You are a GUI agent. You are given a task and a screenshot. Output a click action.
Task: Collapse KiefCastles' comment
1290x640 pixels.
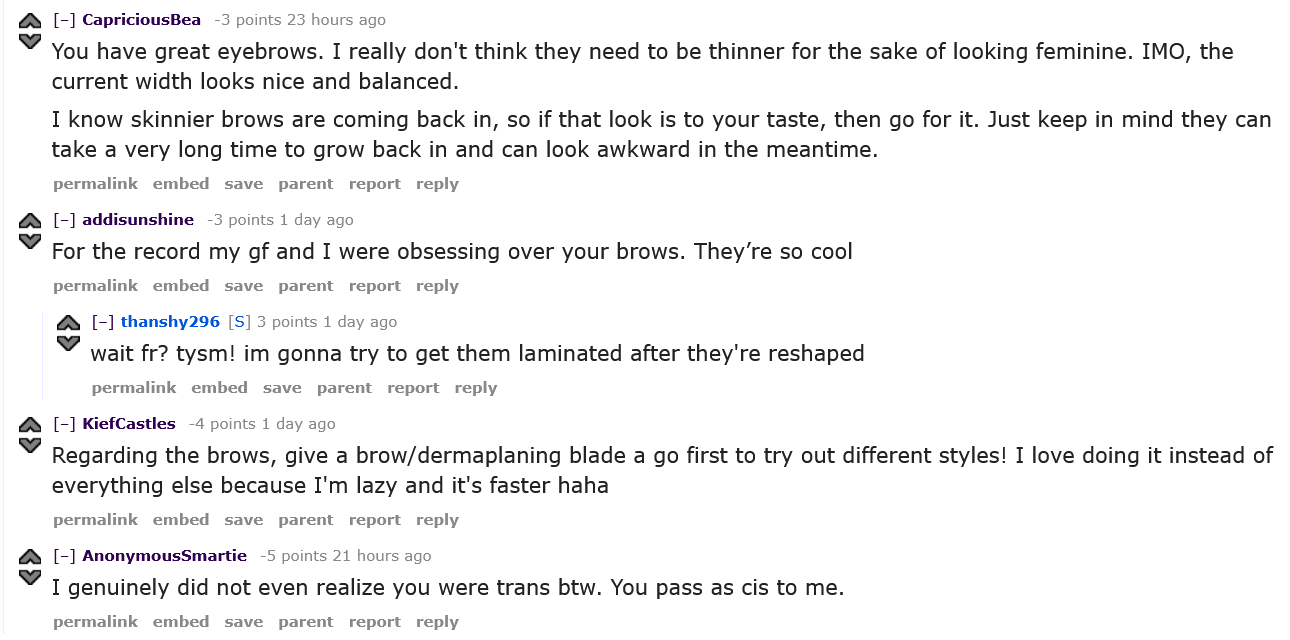point(64,424)
